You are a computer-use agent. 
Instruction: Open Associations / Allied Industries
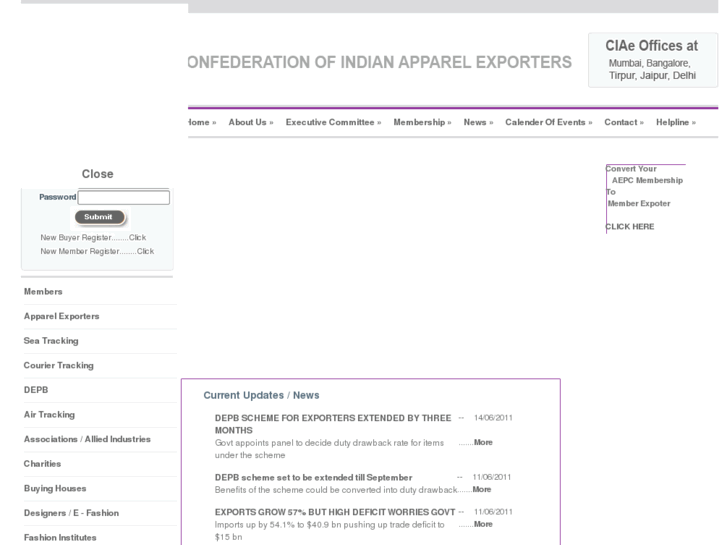coord(87,439)
